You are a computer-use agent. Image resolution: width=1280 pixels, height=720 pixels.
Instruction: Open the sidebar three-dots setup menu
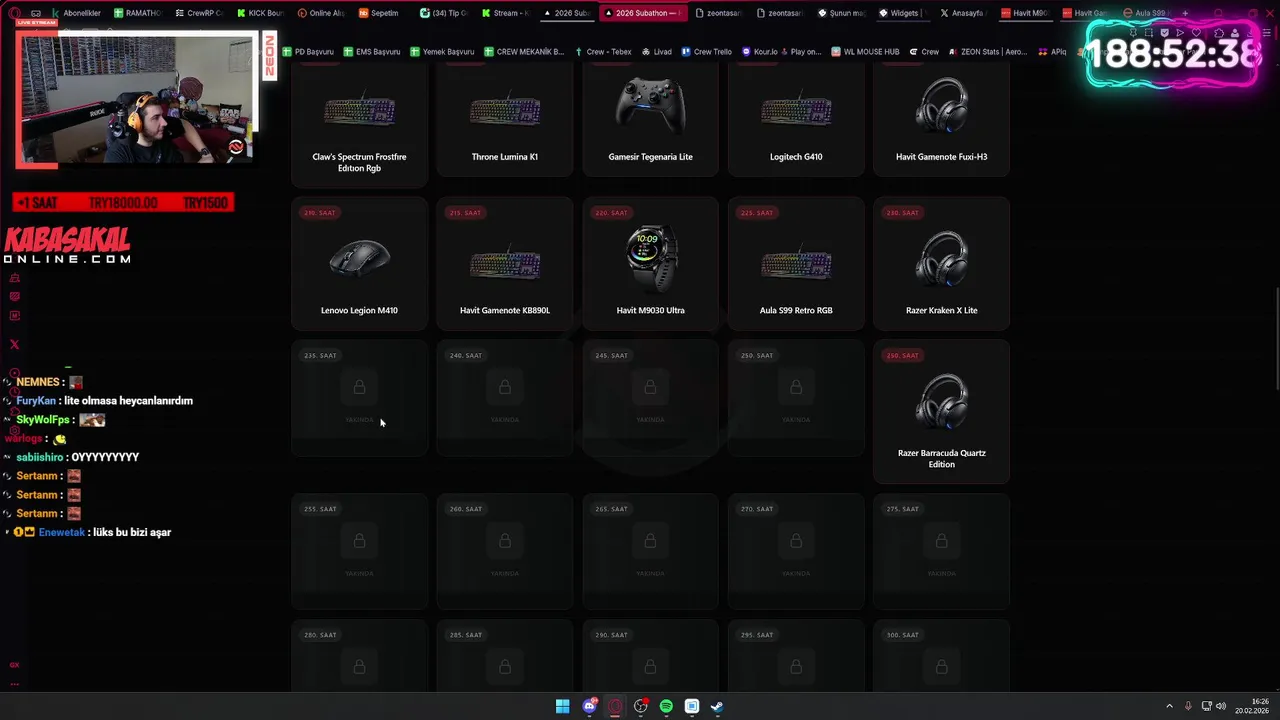(14, 684)
